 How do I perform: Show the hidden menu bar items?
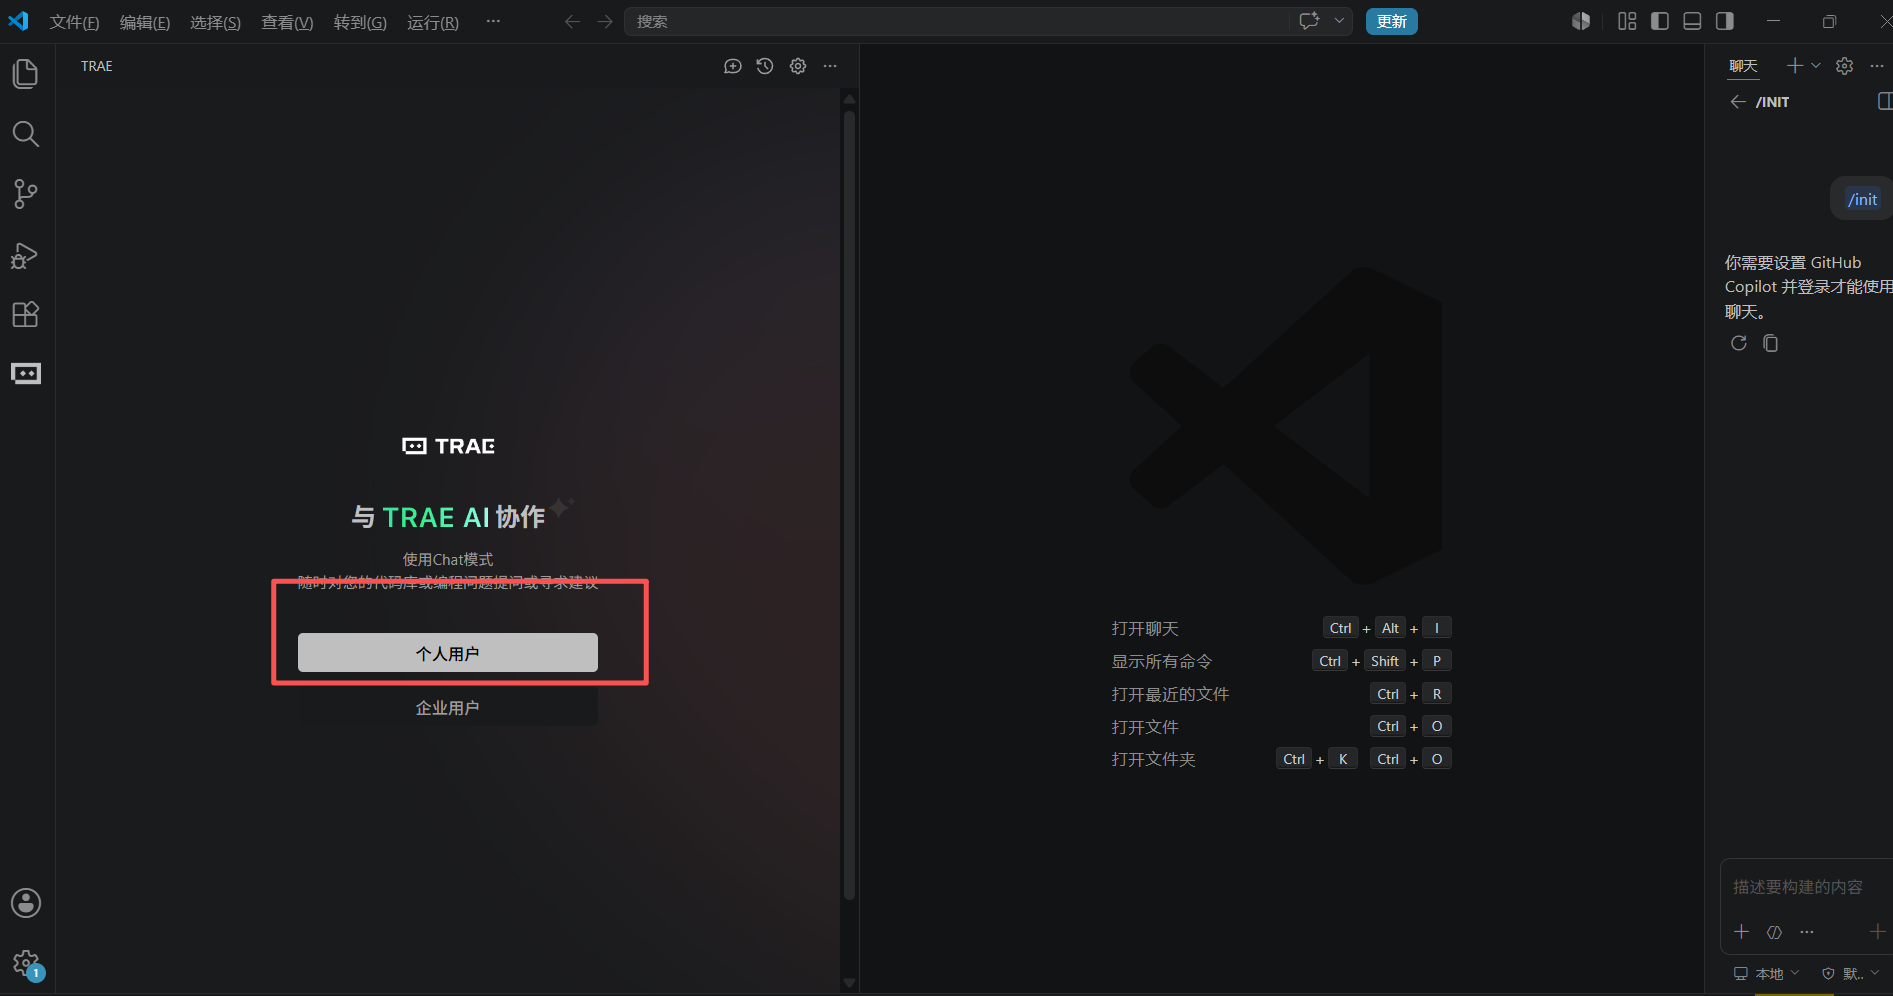point(493,21)
